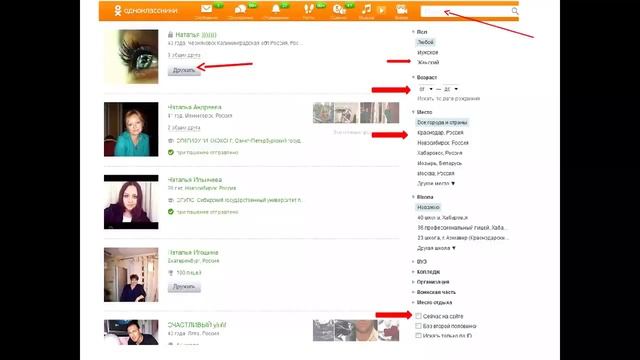Collapse the 'Школа' filter section
Viewport: 640px width, 360px height.
pos(422,197)
